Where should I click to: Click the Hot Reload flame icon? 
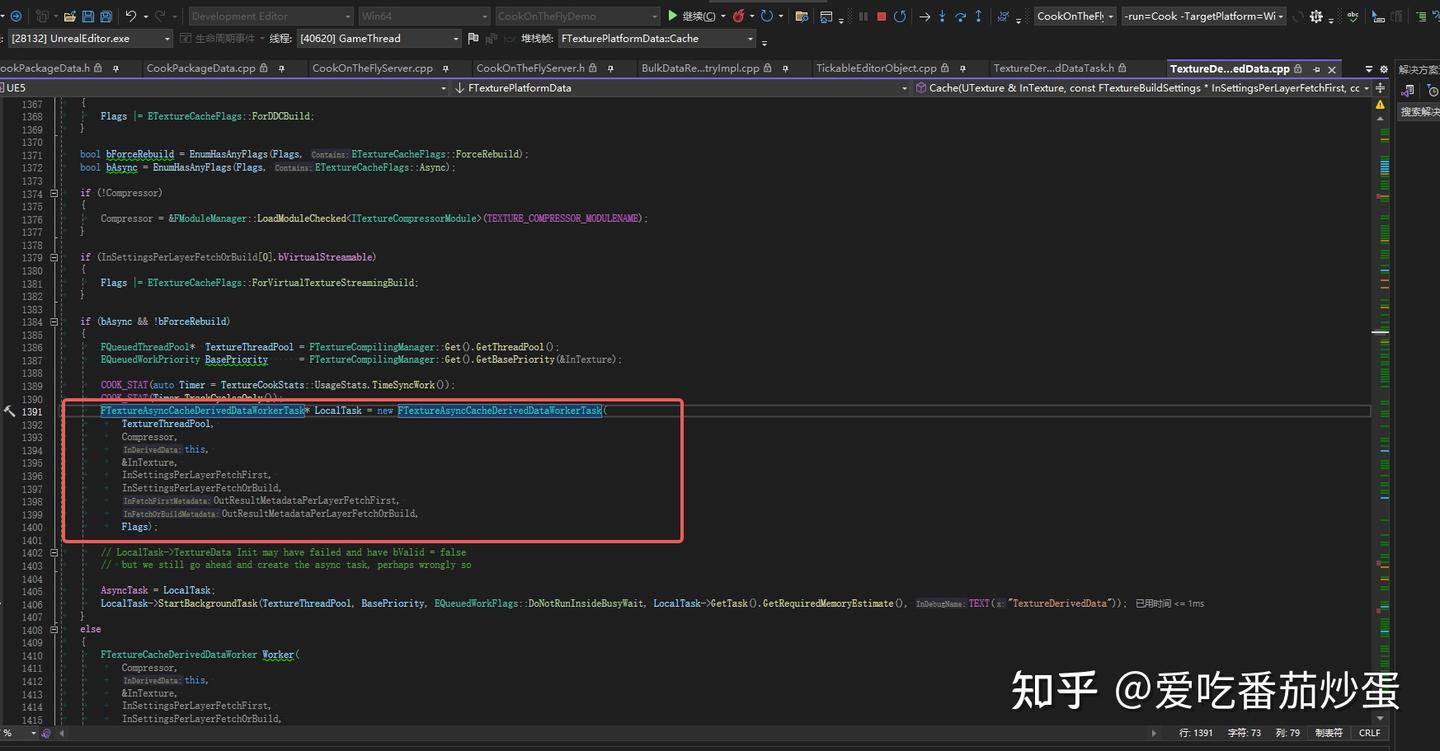[738, 16]
